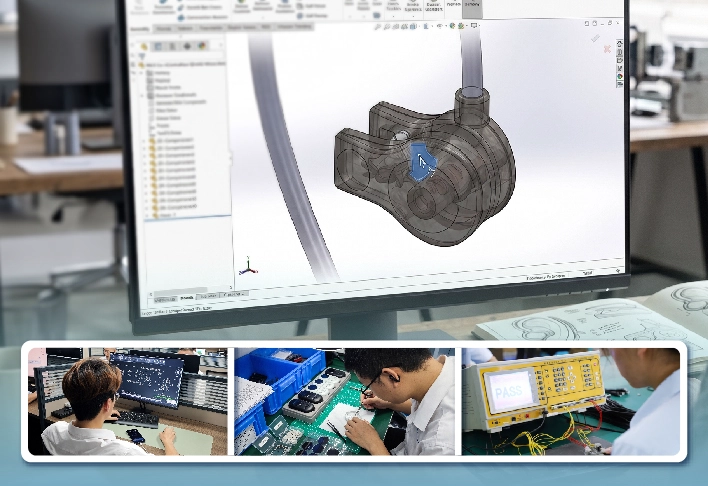Select the third manager pane tab icon
Image resolution: width=708 pixels, height=486 pixels.
(x=172, y=47)
